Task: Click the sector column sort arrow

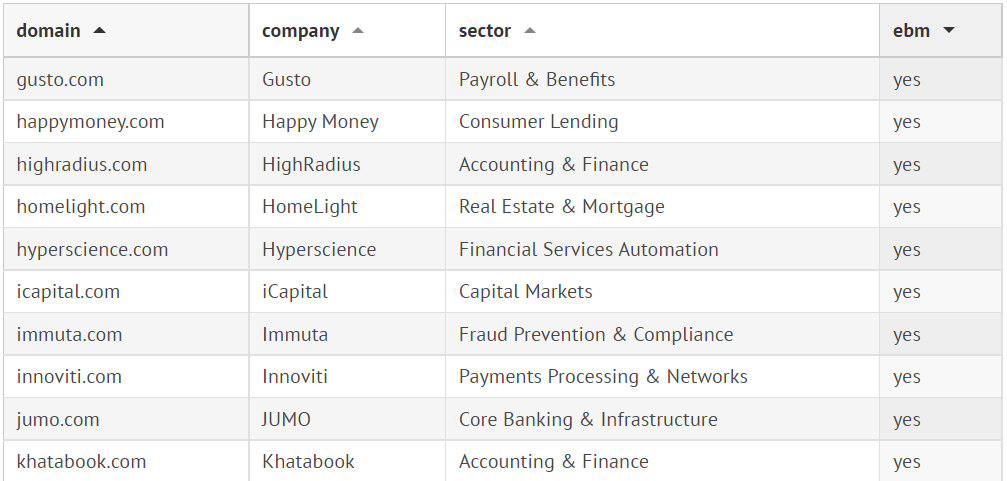Action: 530,31
